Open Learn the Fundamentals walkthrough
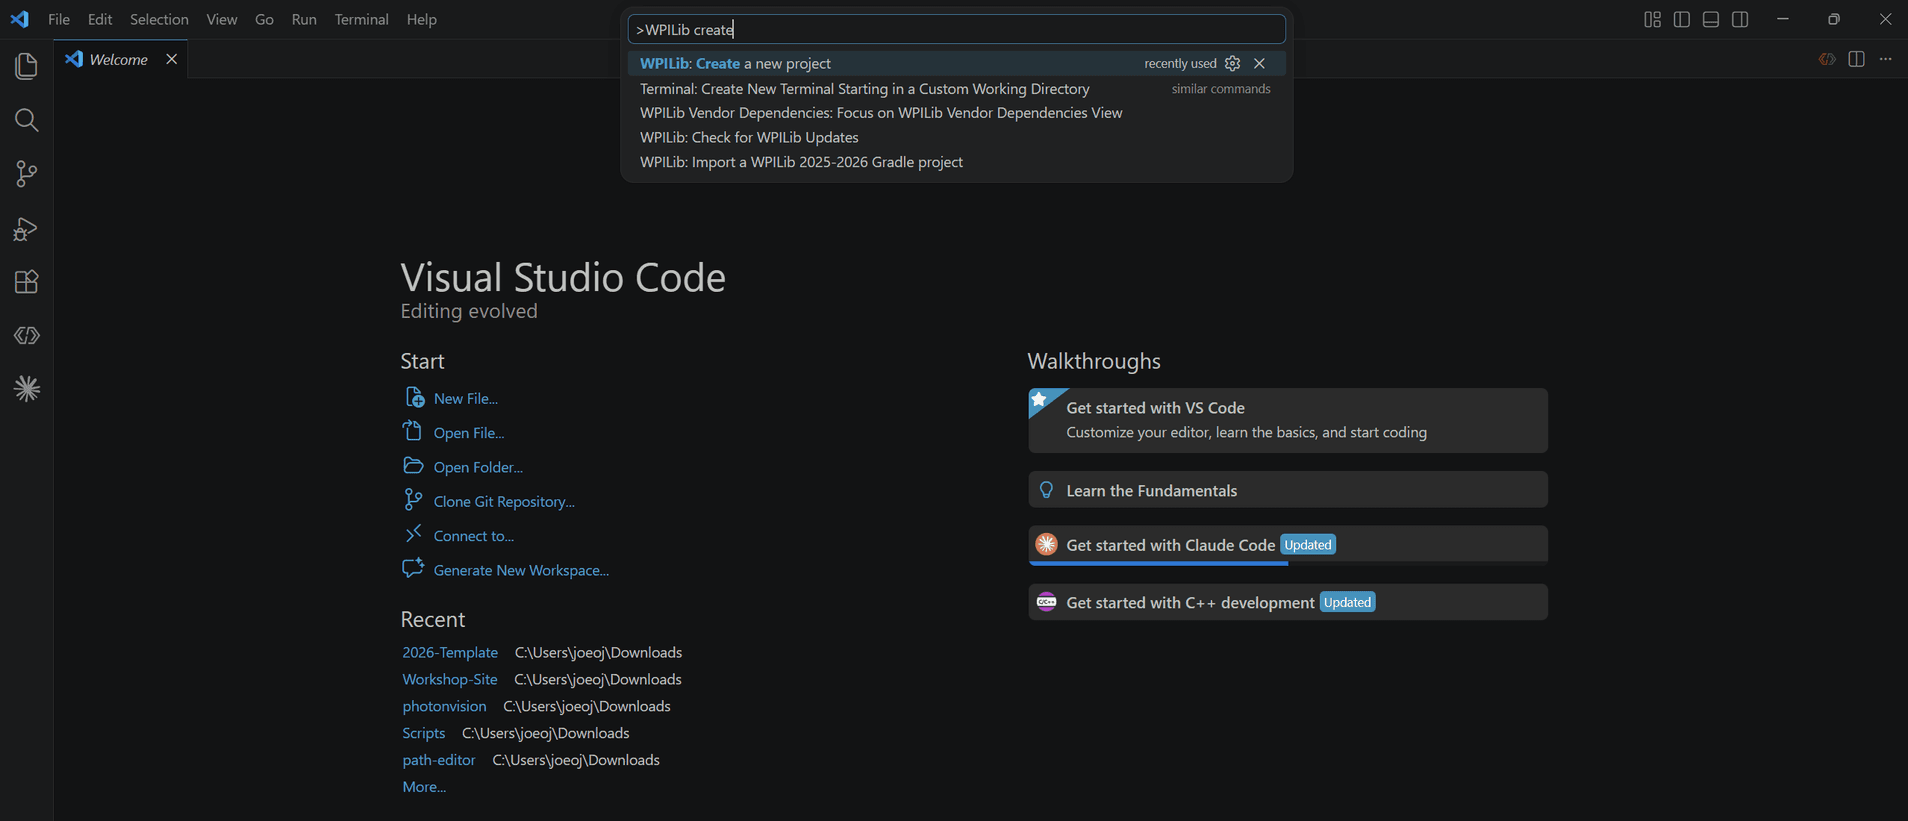Screen dimensions: 1908x821 (x=1288, y=490)
